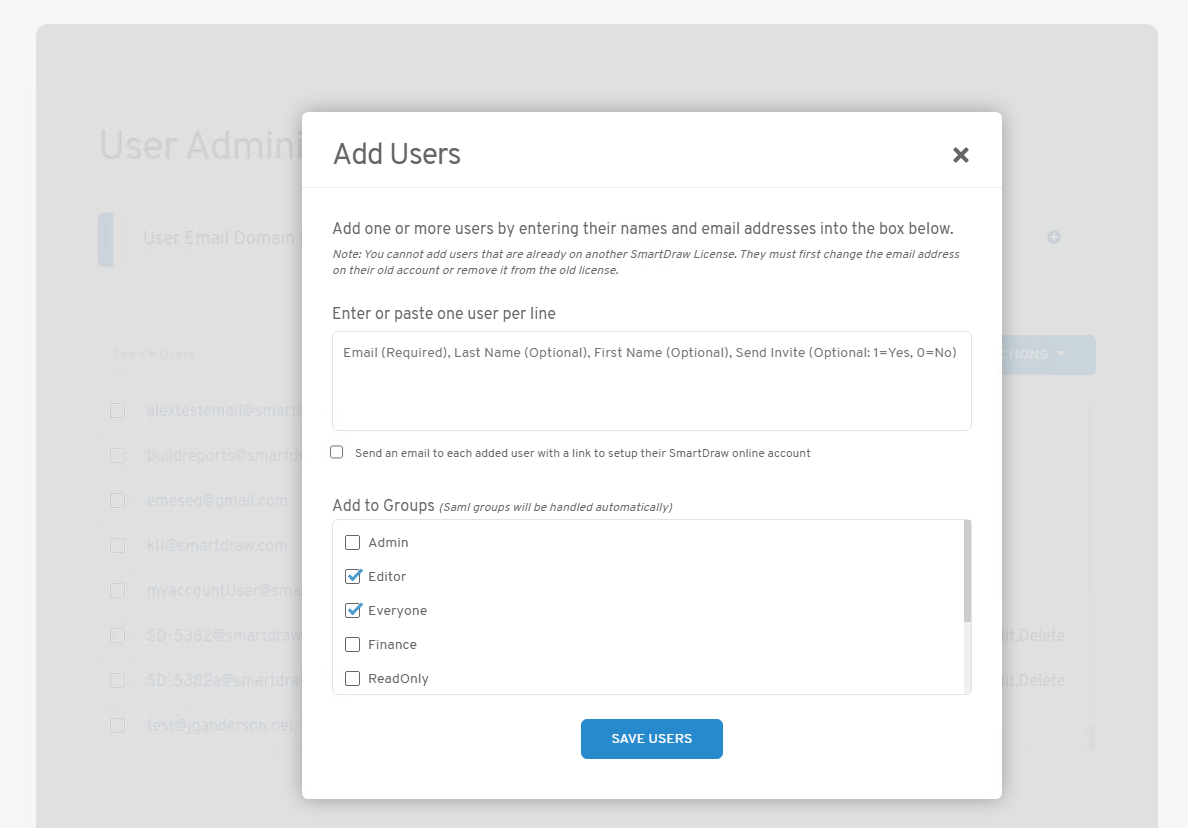Click the plus icon beside email domain

tap(1053, 237)
